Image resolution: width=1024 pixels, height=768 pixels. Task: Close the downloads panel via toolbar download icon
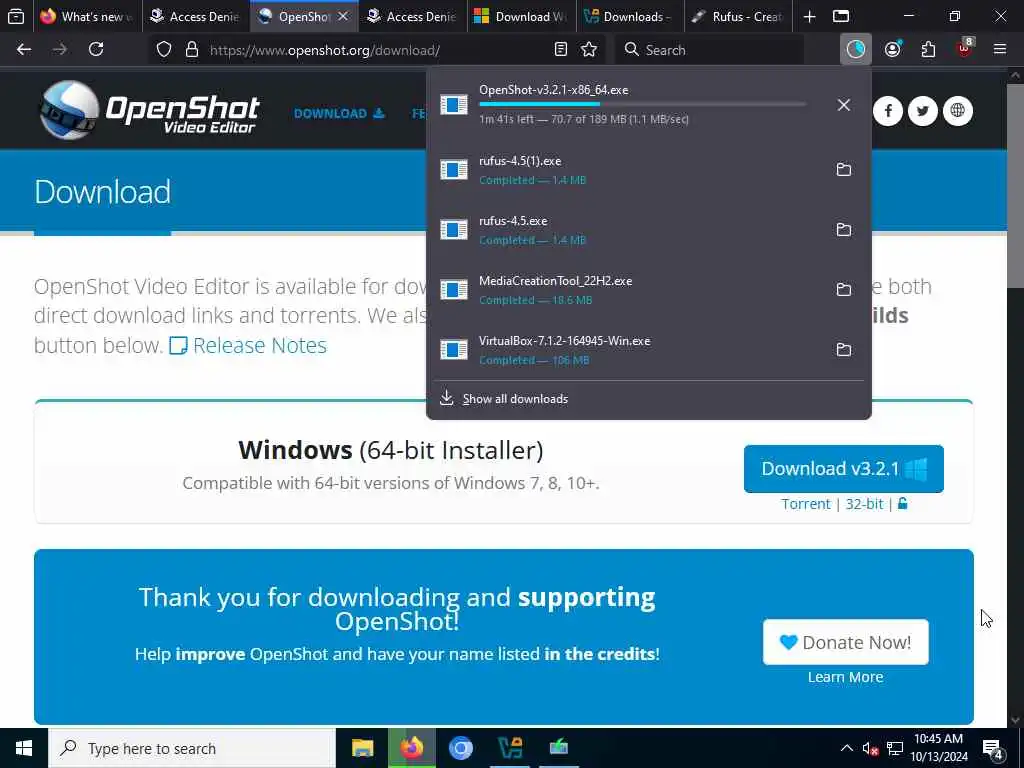click(856, 50)
